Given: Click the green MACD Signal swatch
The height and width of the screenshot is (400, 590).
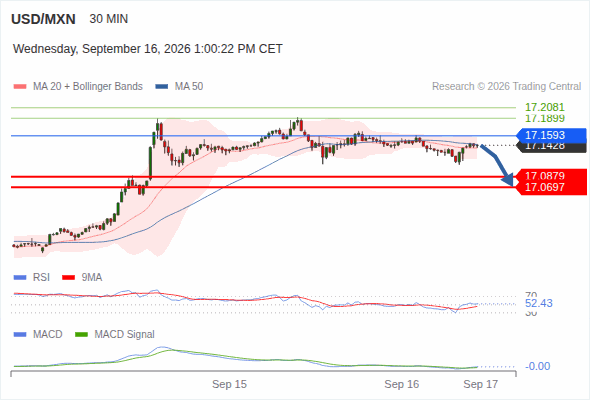Looking at the screenshot, I should point(81,335).
